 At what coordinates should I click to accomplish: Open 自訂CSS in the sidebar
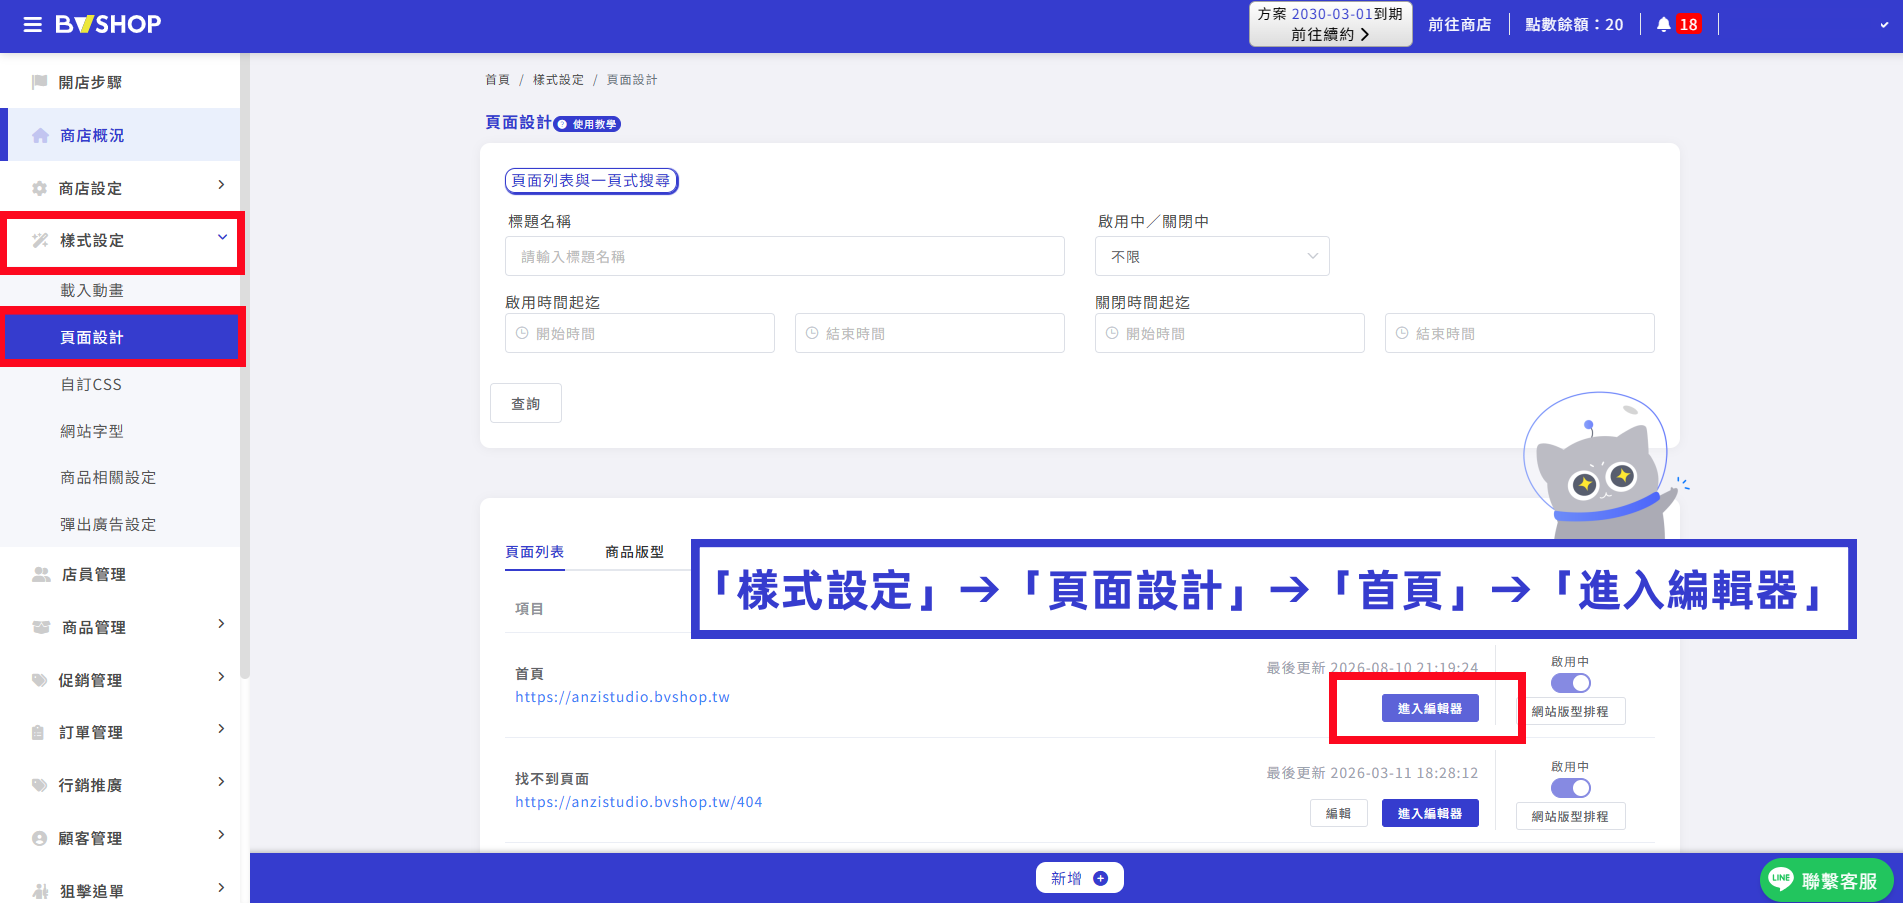coord(91,384)
